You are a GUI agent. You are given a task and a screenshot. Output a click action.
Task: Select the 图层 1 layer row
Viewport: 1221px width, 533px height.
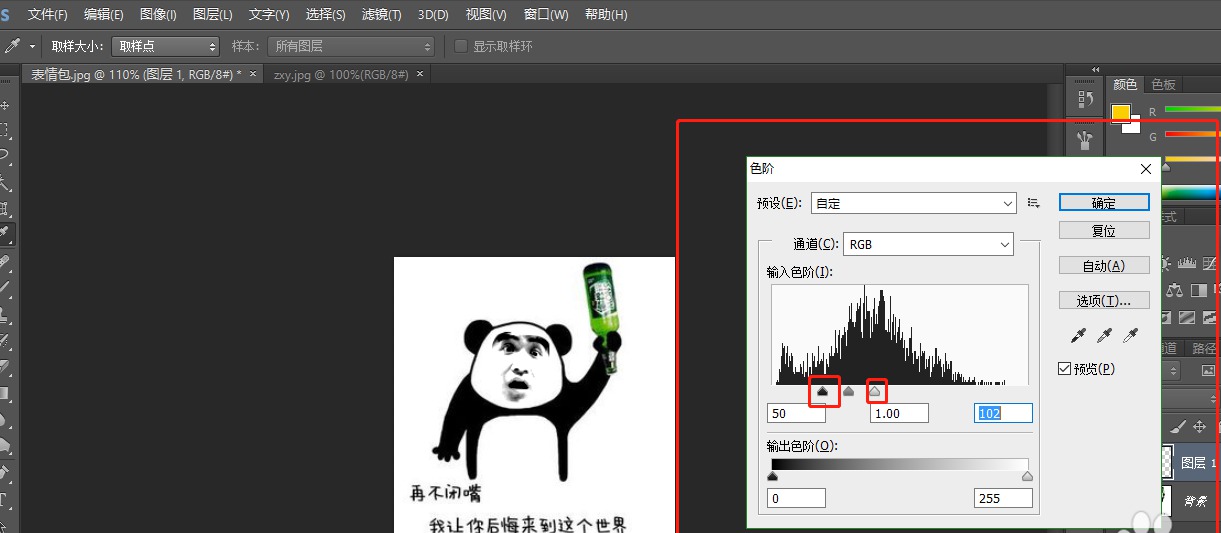coord(1189,462)
